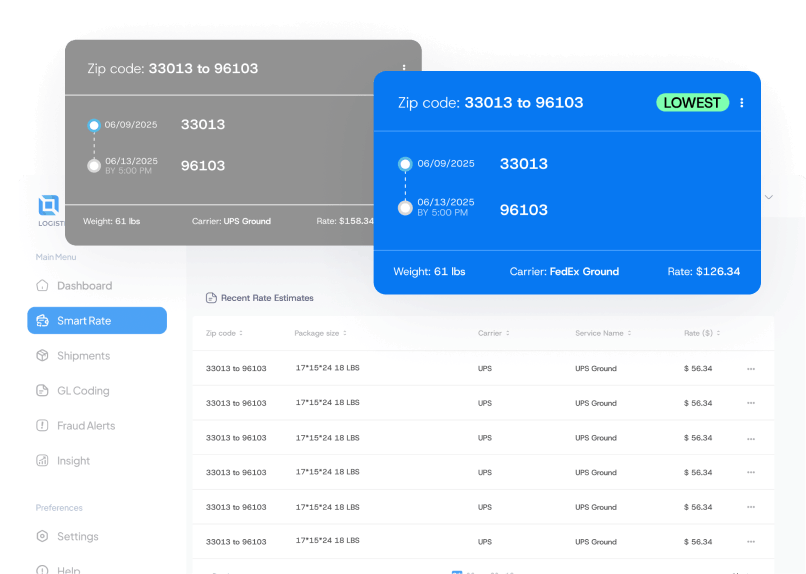806x574 pixels.
Task: Click 'Carrier: UPS Ground' on gray card
Action: [x=231, y=221]
